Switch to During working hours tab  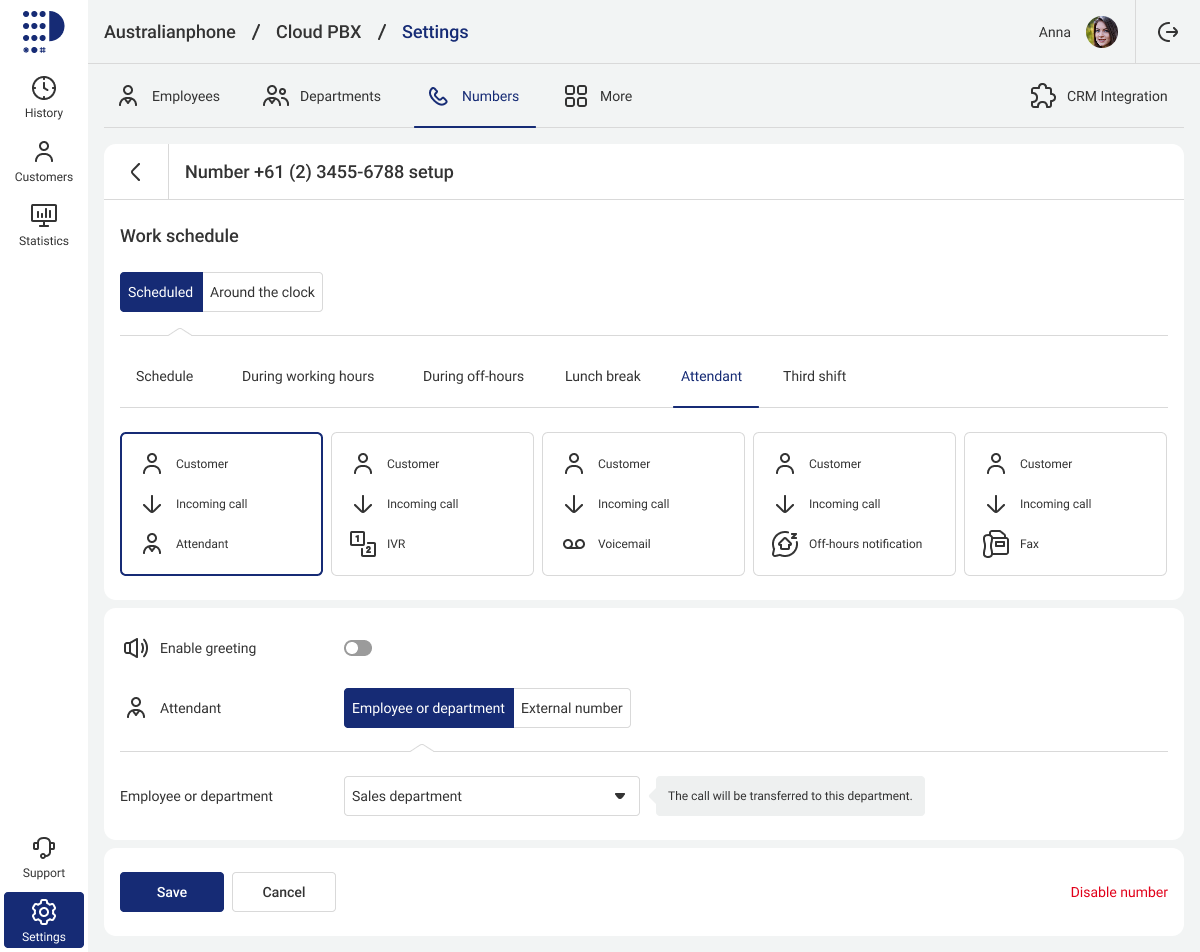point(308,376)
